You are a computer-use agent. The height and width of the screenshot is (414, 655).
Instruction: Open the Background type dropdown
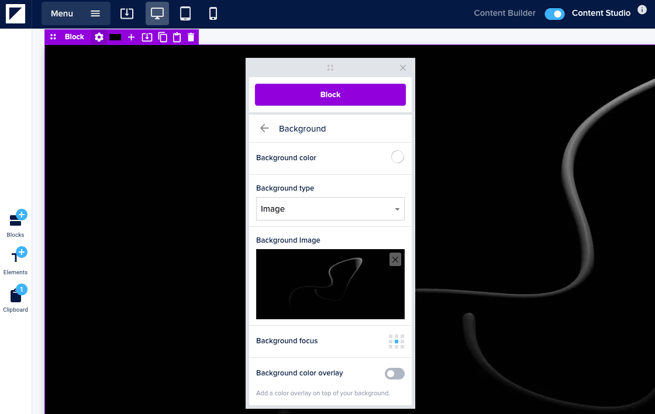point(330,209)
